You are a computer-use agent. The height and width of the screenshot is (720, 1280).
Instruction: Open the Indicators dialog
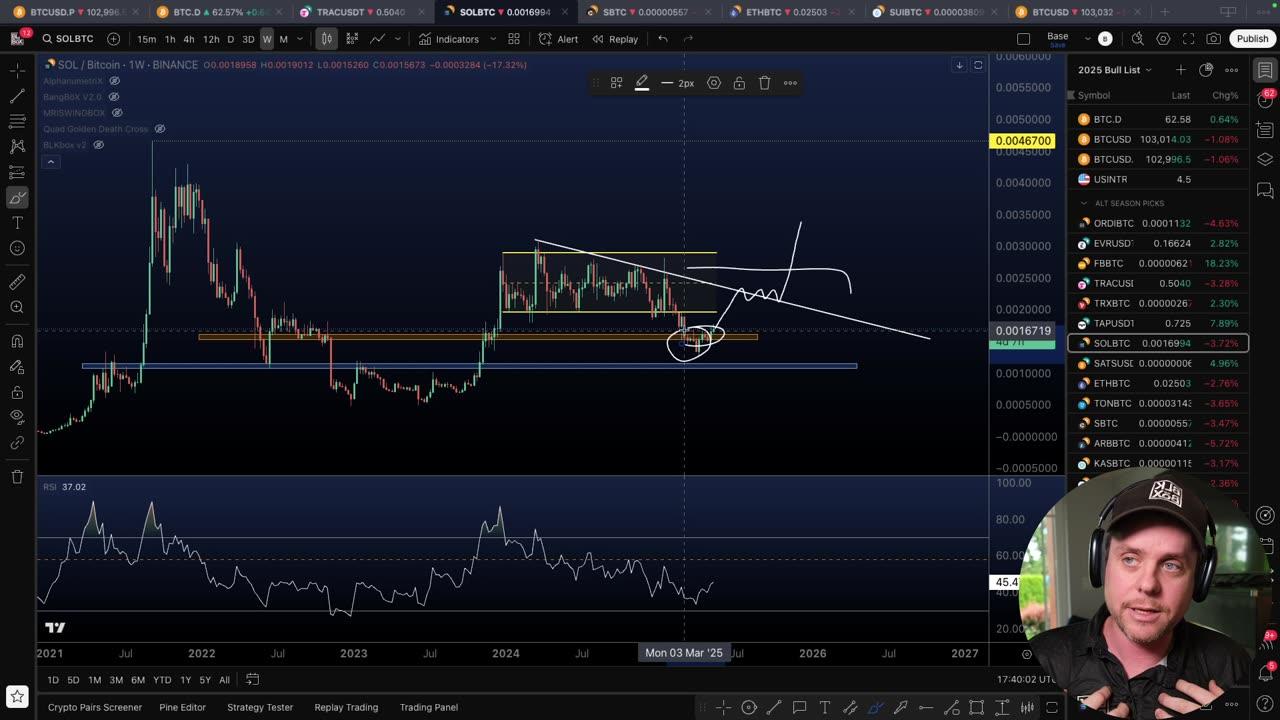click(449, 39)
